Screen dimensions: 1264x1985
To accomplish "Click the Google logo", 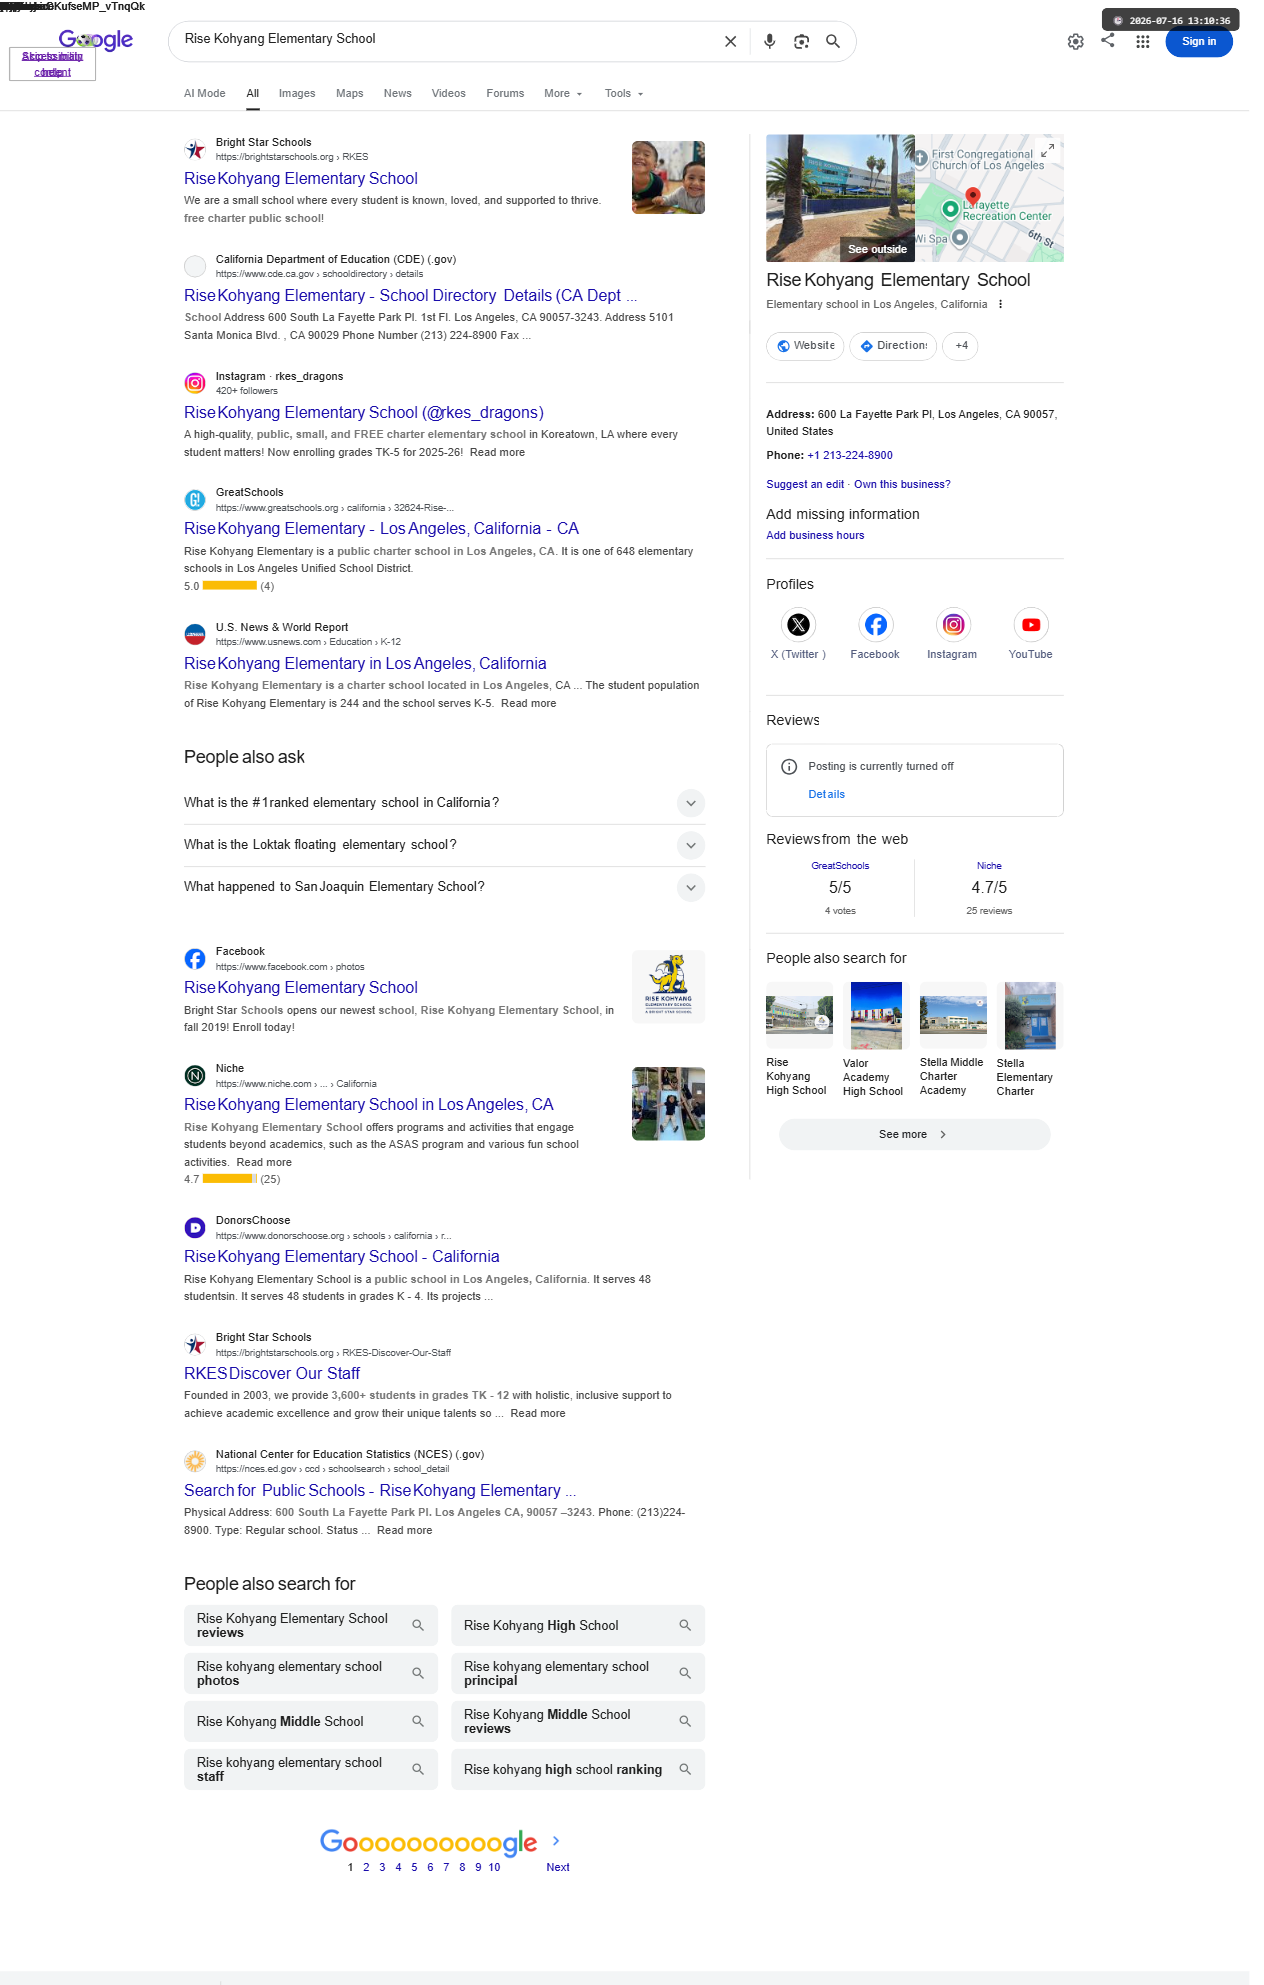I will 96,40.
